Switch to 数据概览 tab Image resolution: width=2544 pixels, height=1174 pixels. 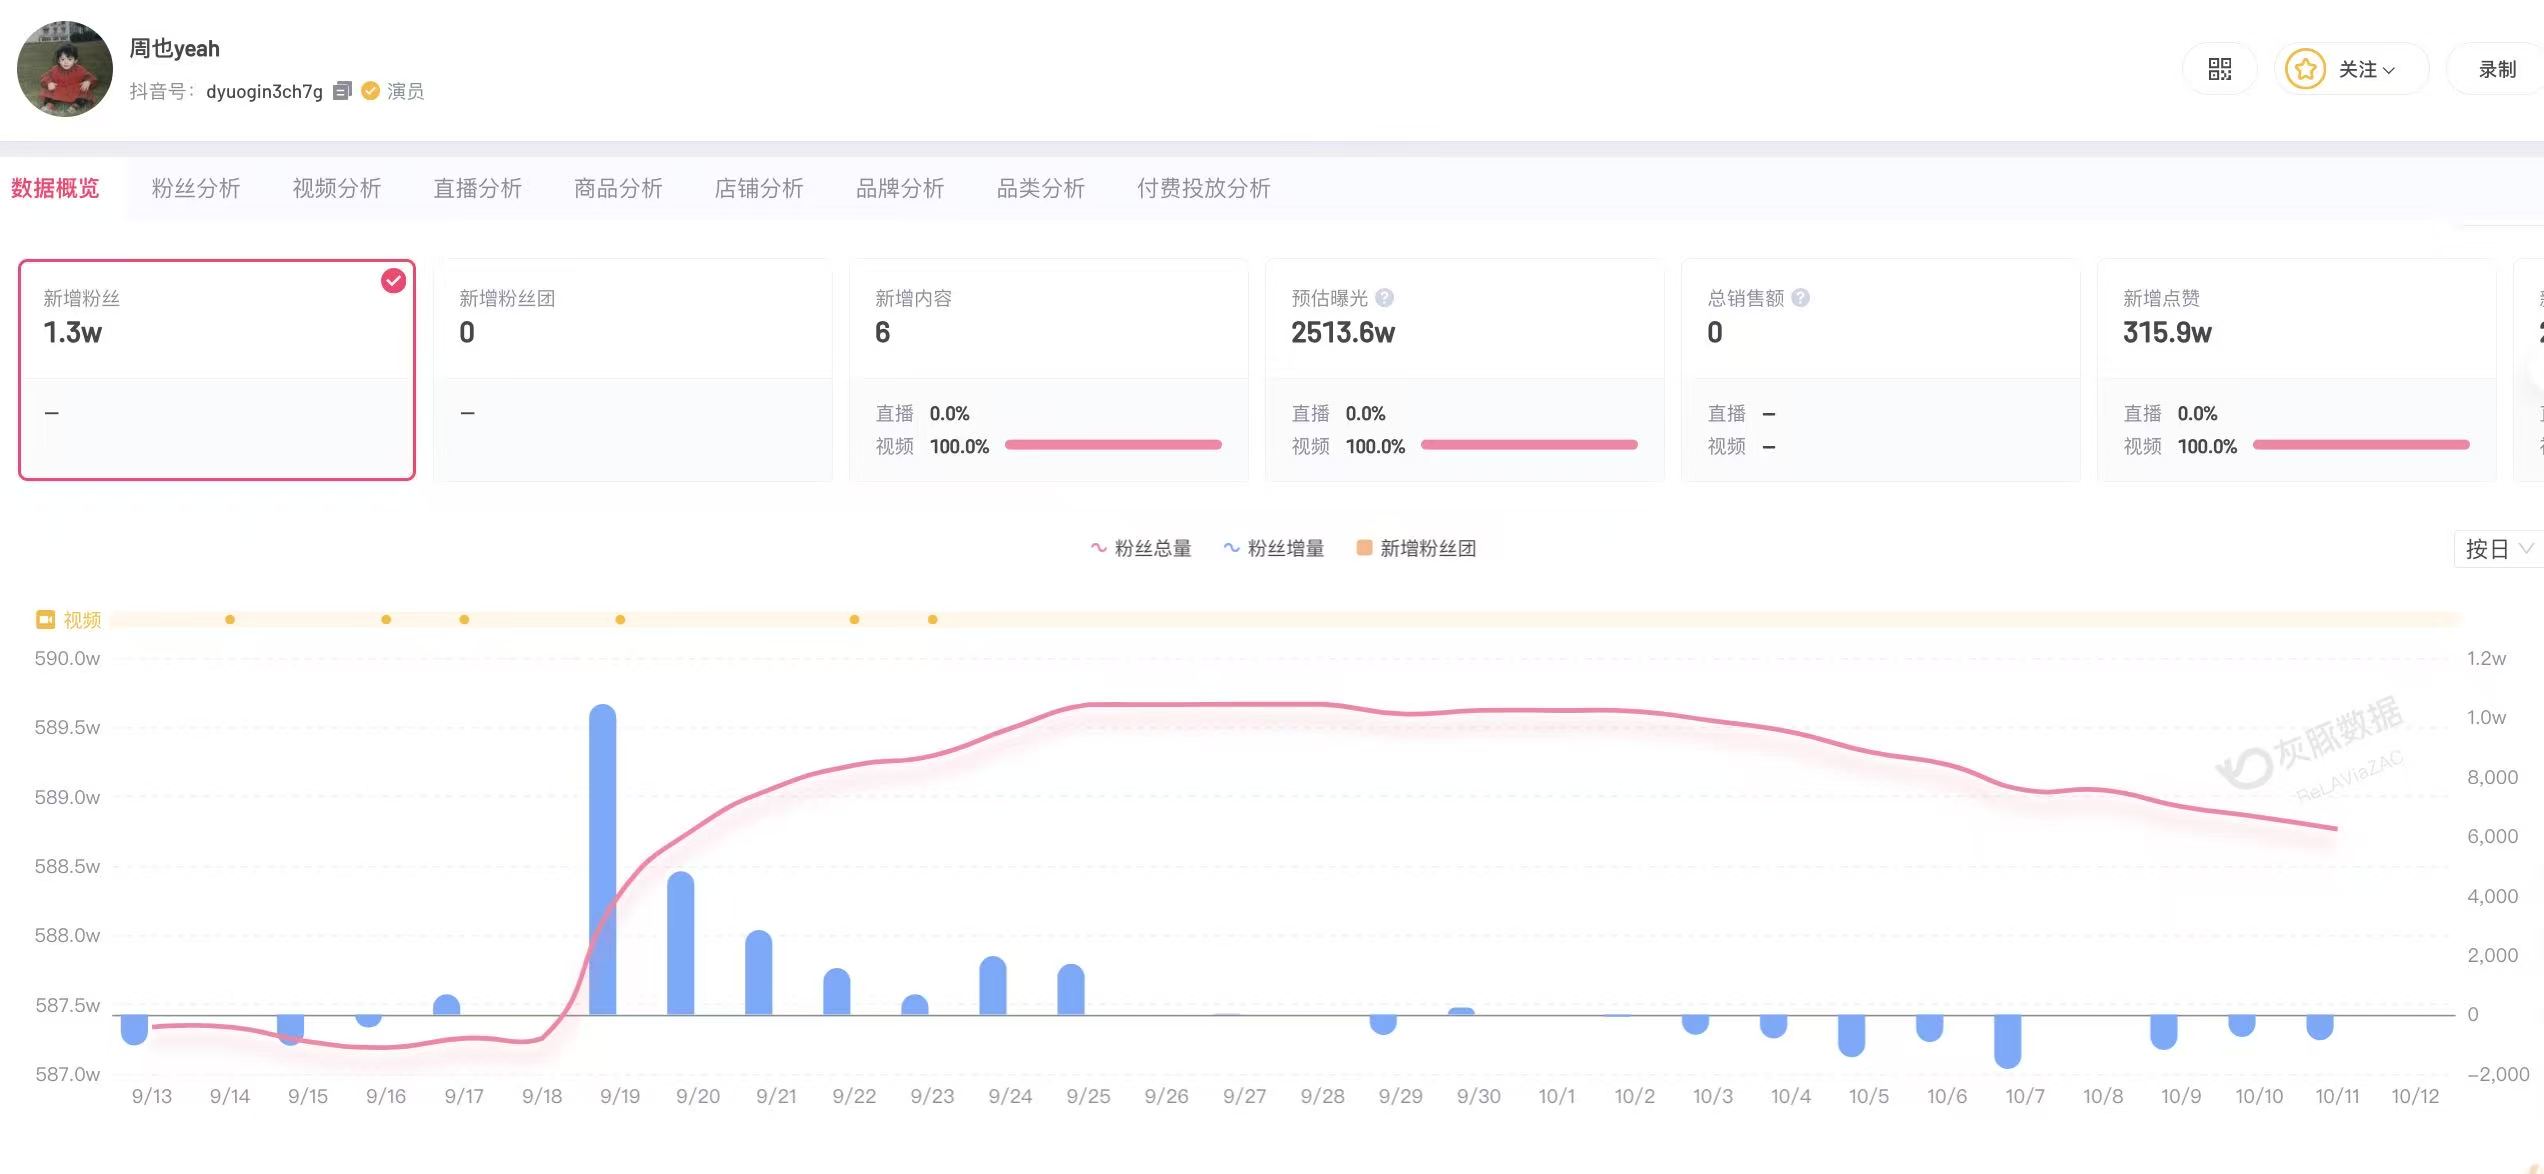55,188
